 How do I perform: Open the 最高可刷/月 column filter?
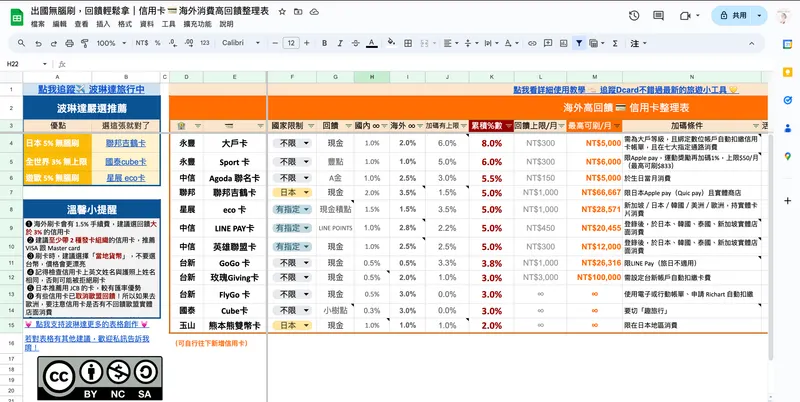pyautogui.click(x=617, y=126)
